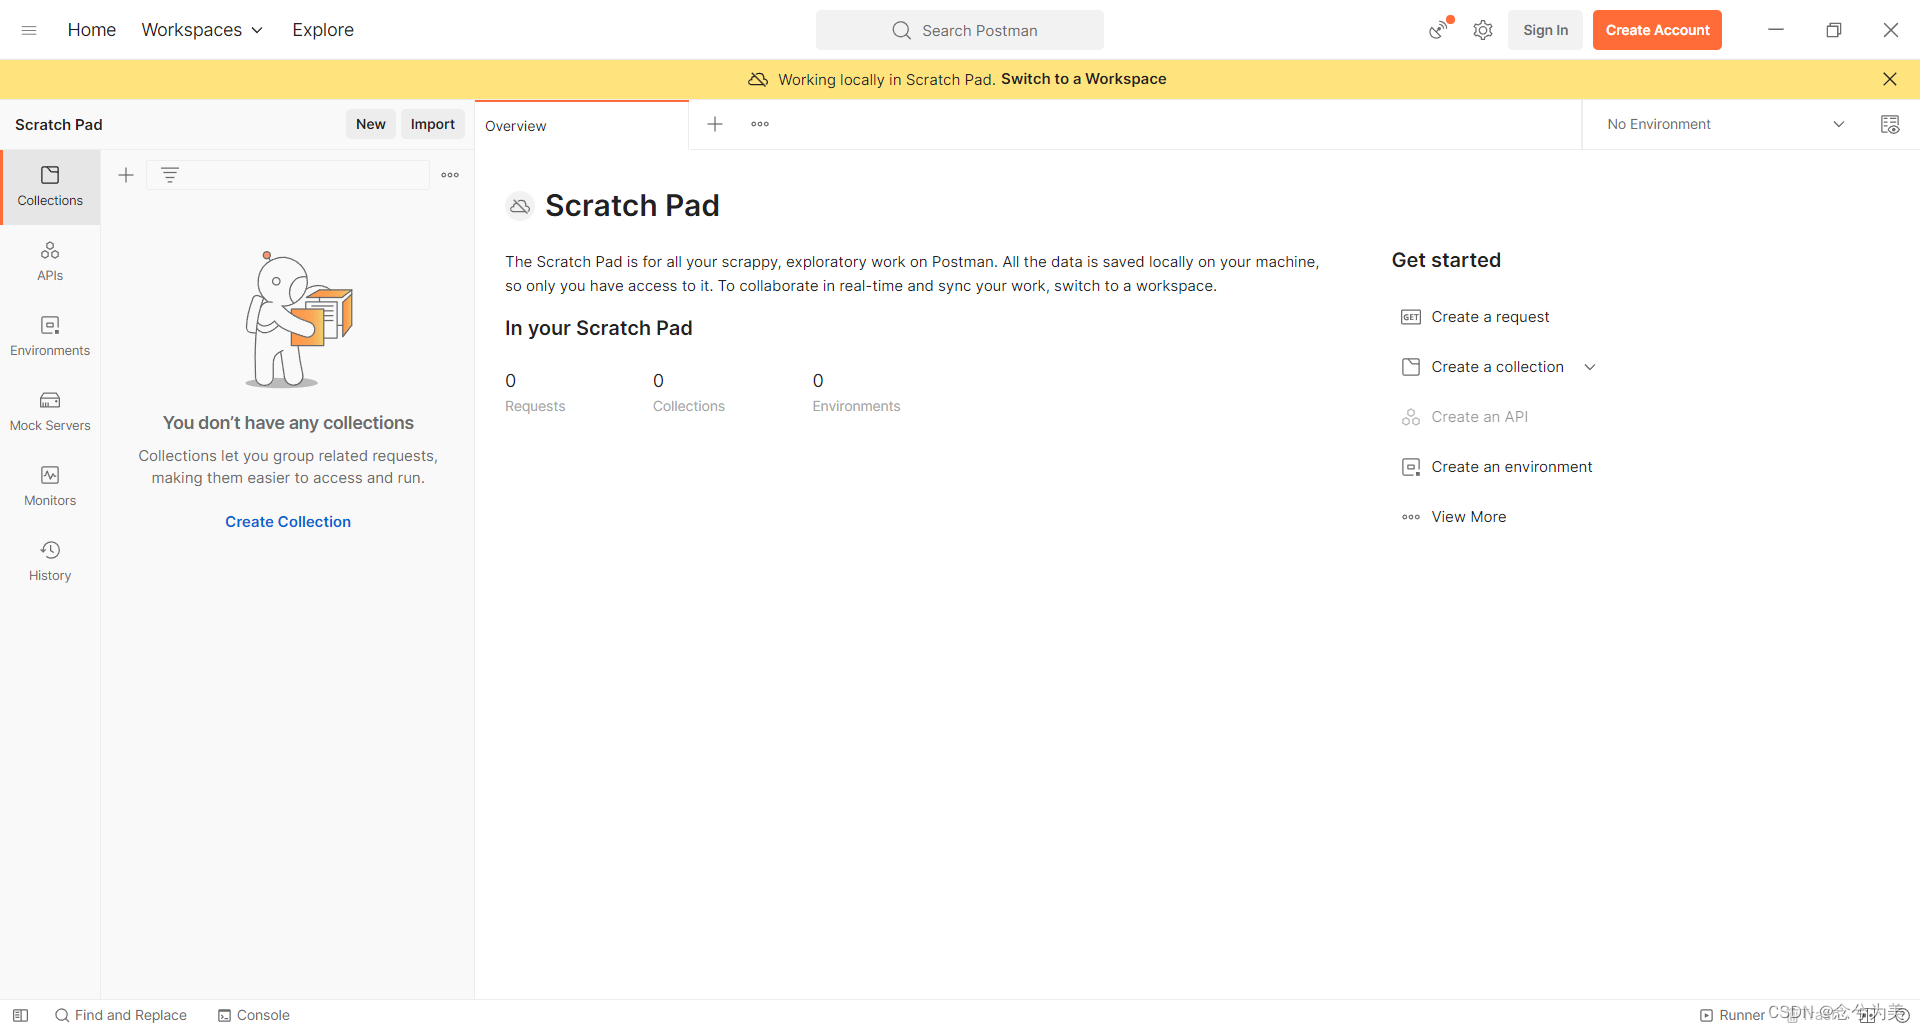Screen dimensions: 1920x1030
Task: Open a new tab with plus icon
Action: pos(715,124)
